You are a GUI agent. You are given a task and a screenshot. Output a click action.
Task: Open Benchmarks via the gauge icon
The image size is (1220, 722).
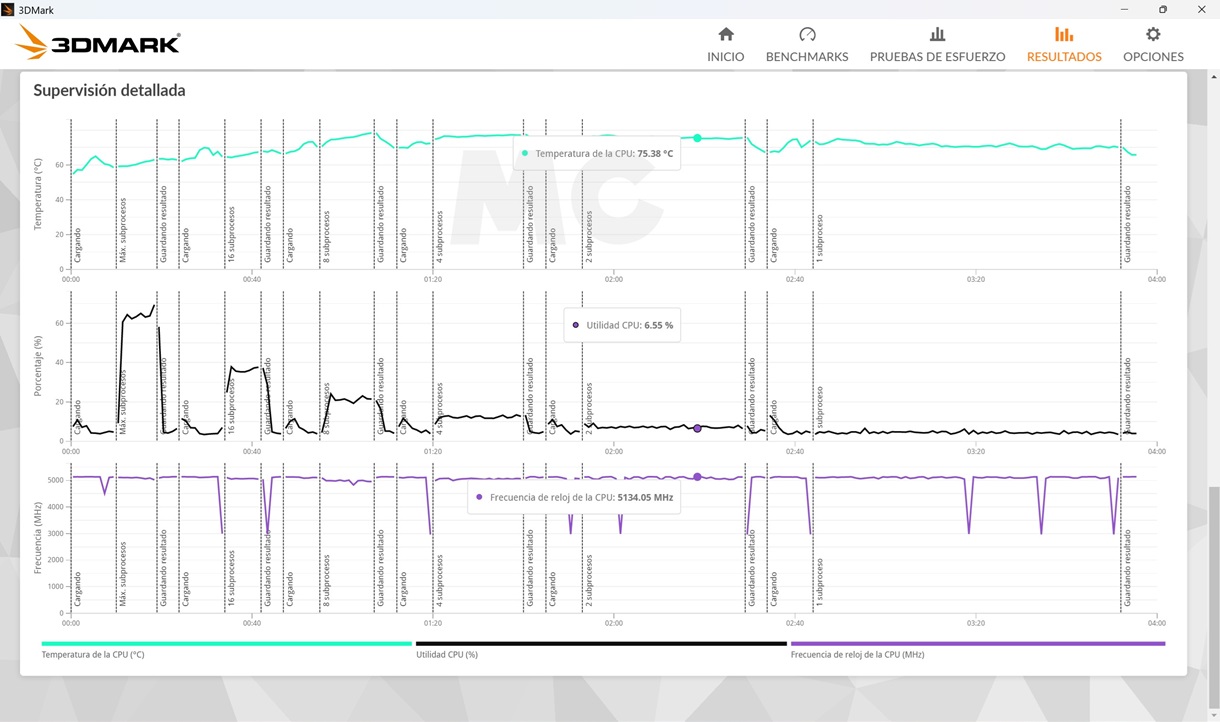(x=807, y=34)
